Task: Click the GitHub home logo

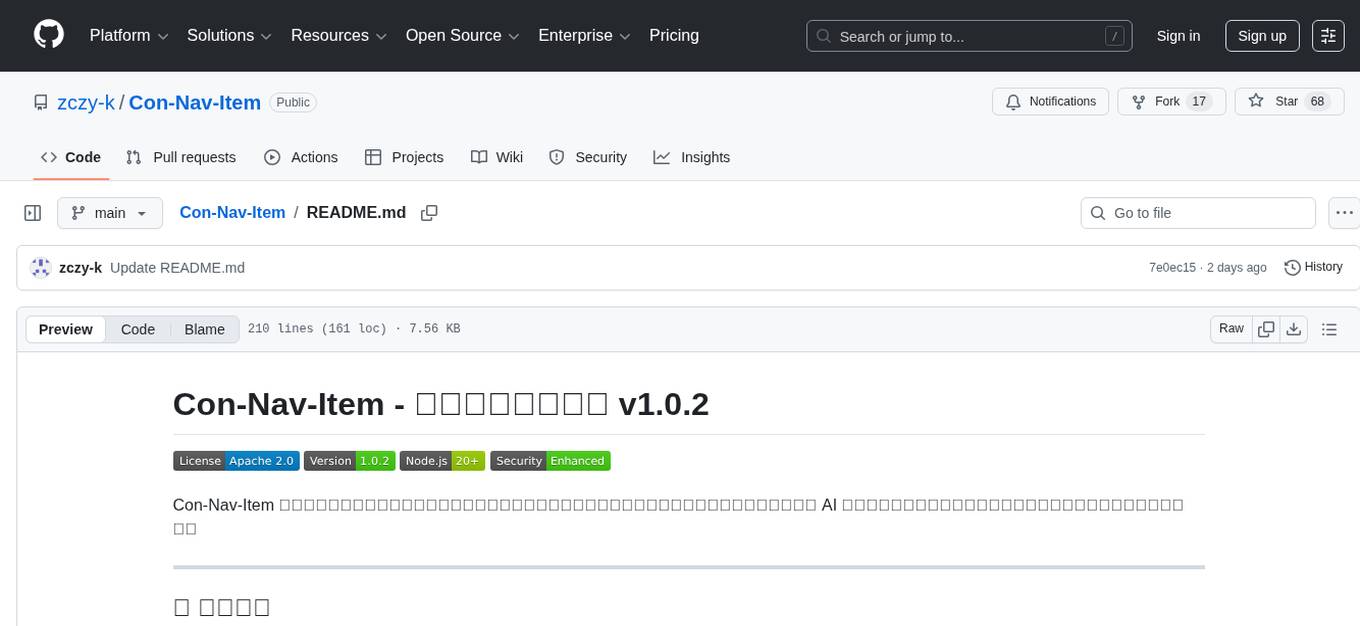Action: (x=48, y=36)
